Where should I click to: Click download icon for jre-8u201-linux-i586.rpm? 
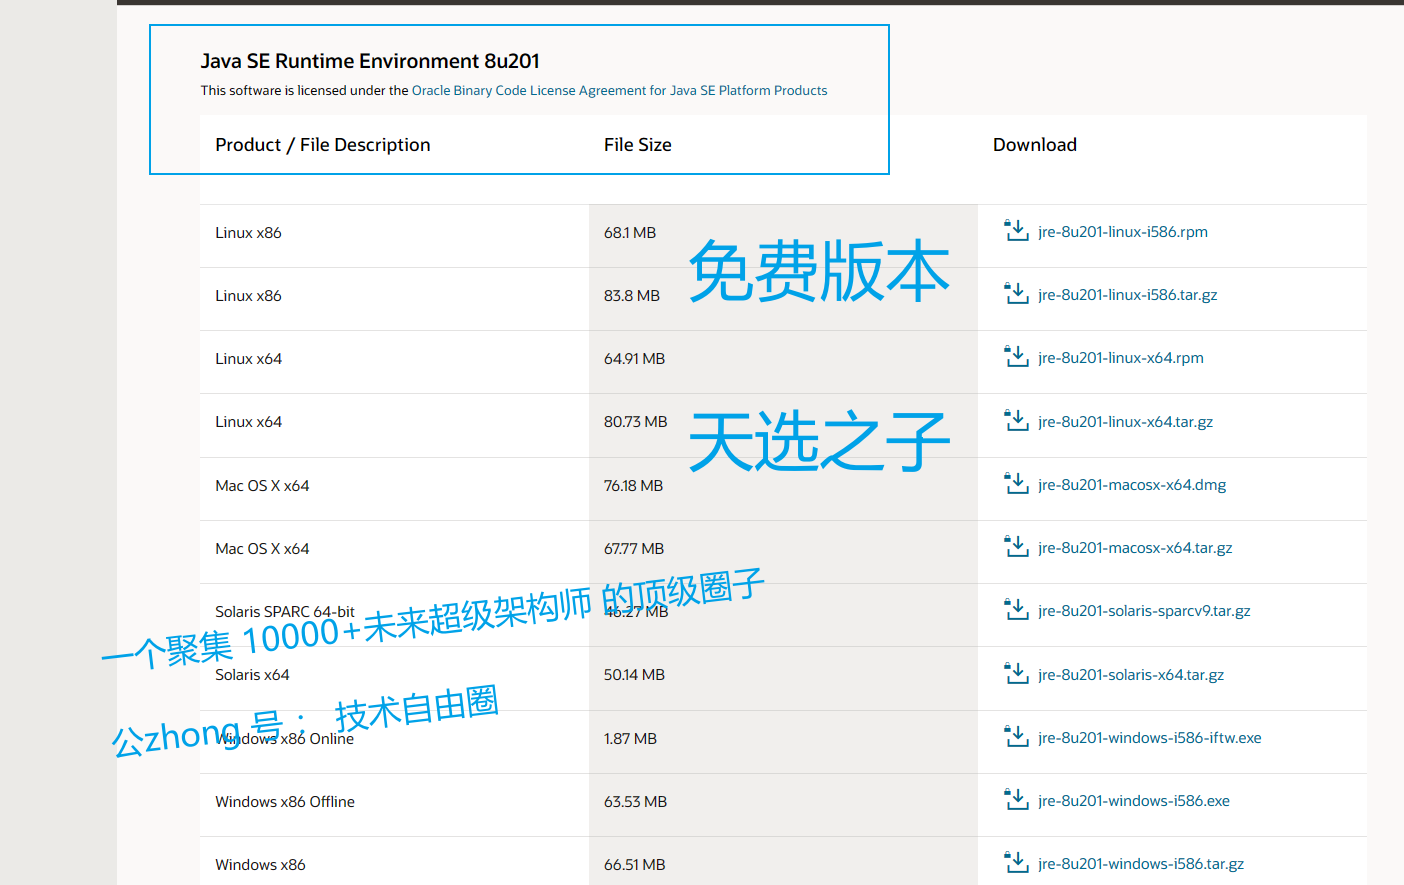tap(1016, 231)
